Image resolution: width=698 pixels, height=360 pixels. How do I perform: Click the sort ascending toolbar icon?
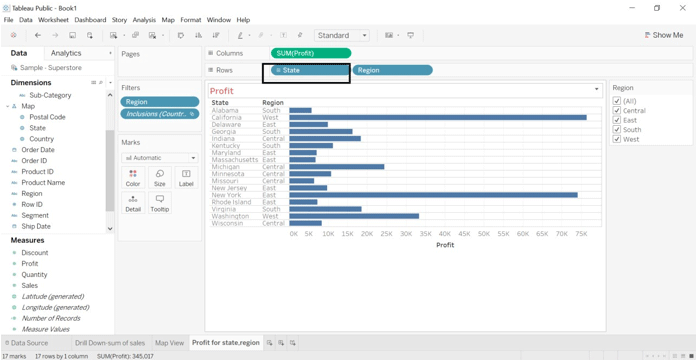[199, 36]
